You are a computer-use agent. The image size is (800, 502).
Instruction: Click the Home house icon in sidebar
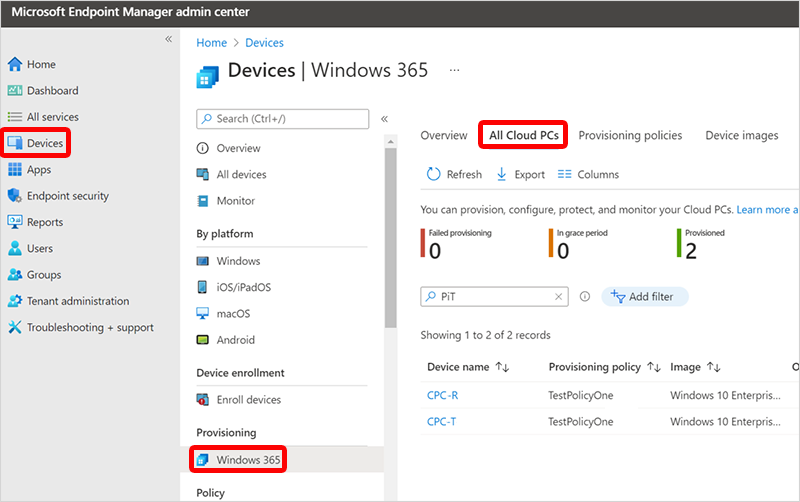[x=15, y=64]
